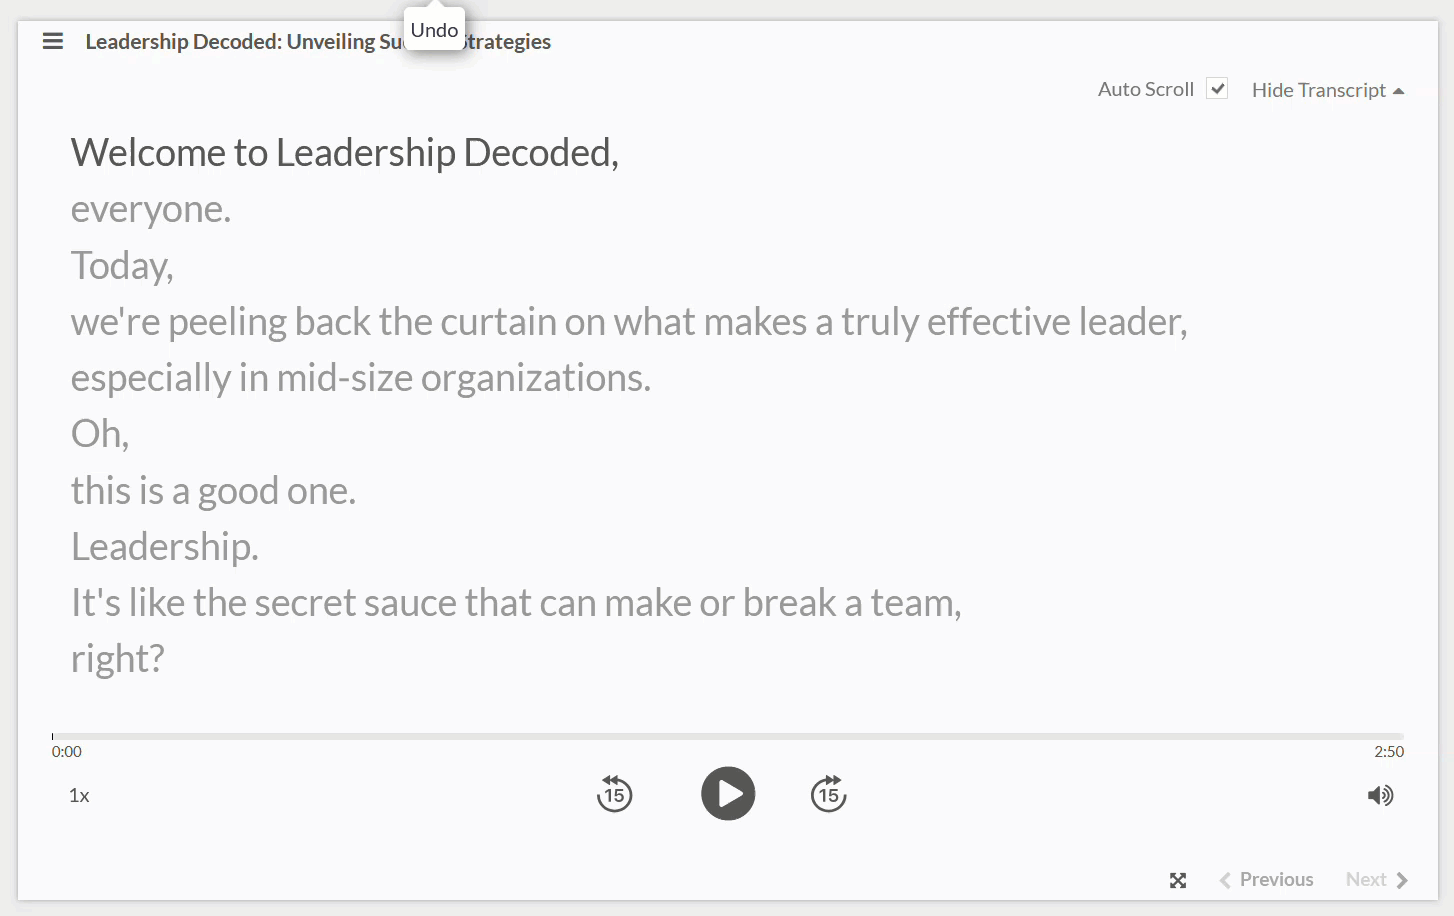Viewport: 1454px width, 916px height.
Task: Mute the audio volume speaker
Action: [x=1380, y=795]
